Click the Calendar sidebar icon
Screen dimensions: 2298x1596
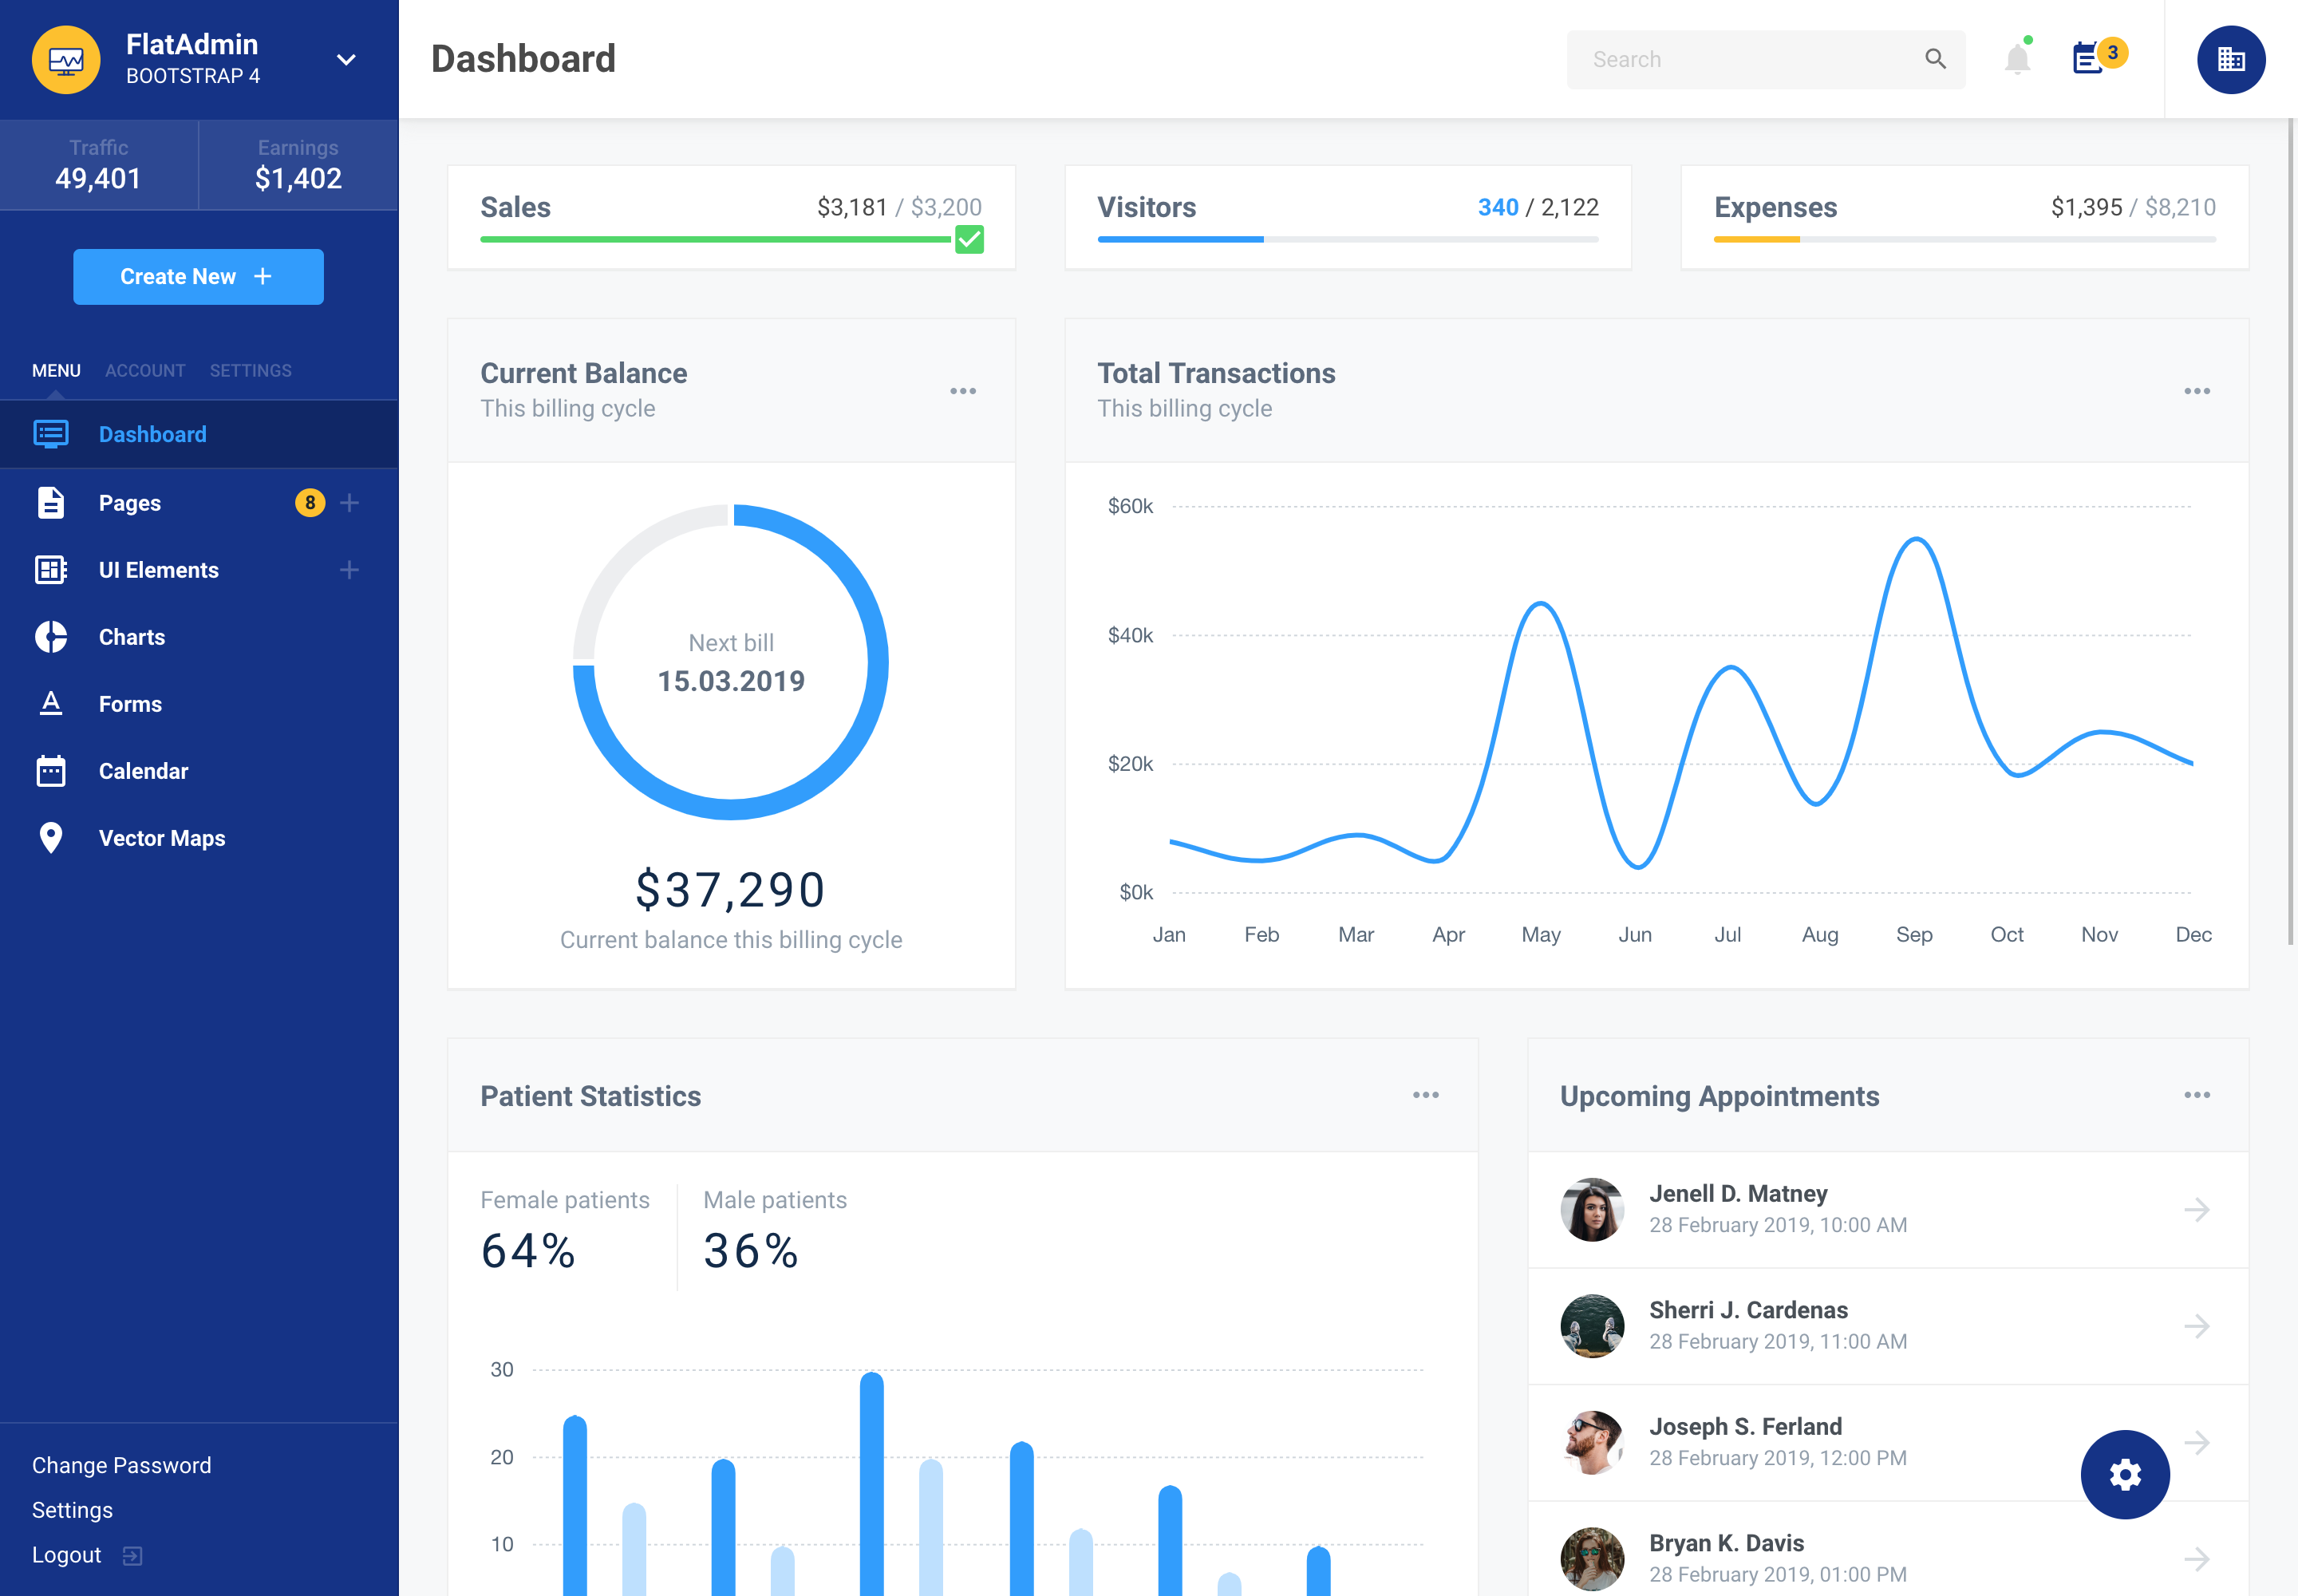coord(51,771)
